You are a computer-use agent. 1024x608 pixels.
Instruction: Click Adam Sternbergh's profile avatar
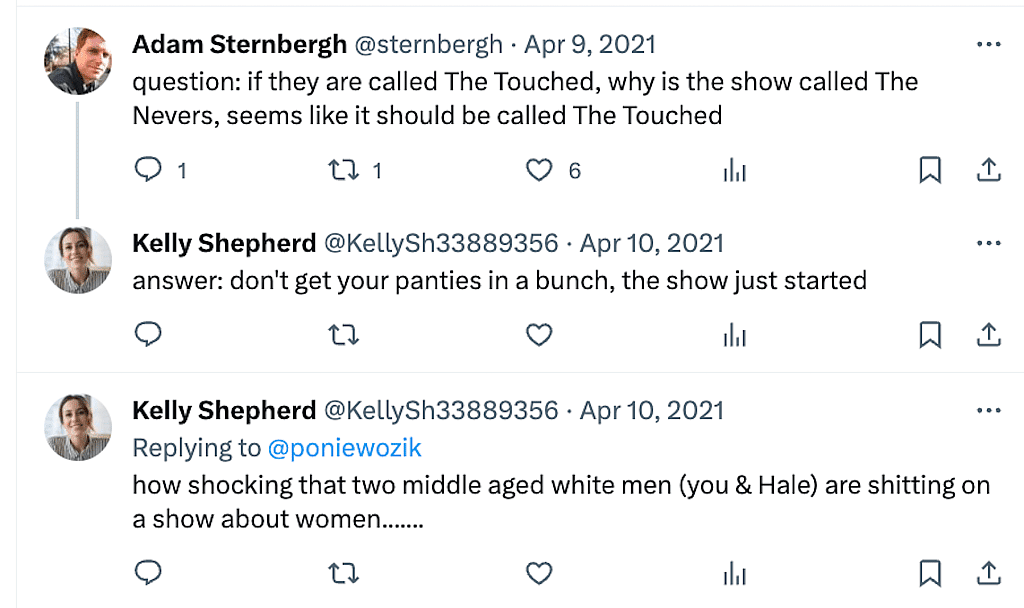tap(78, 61)
